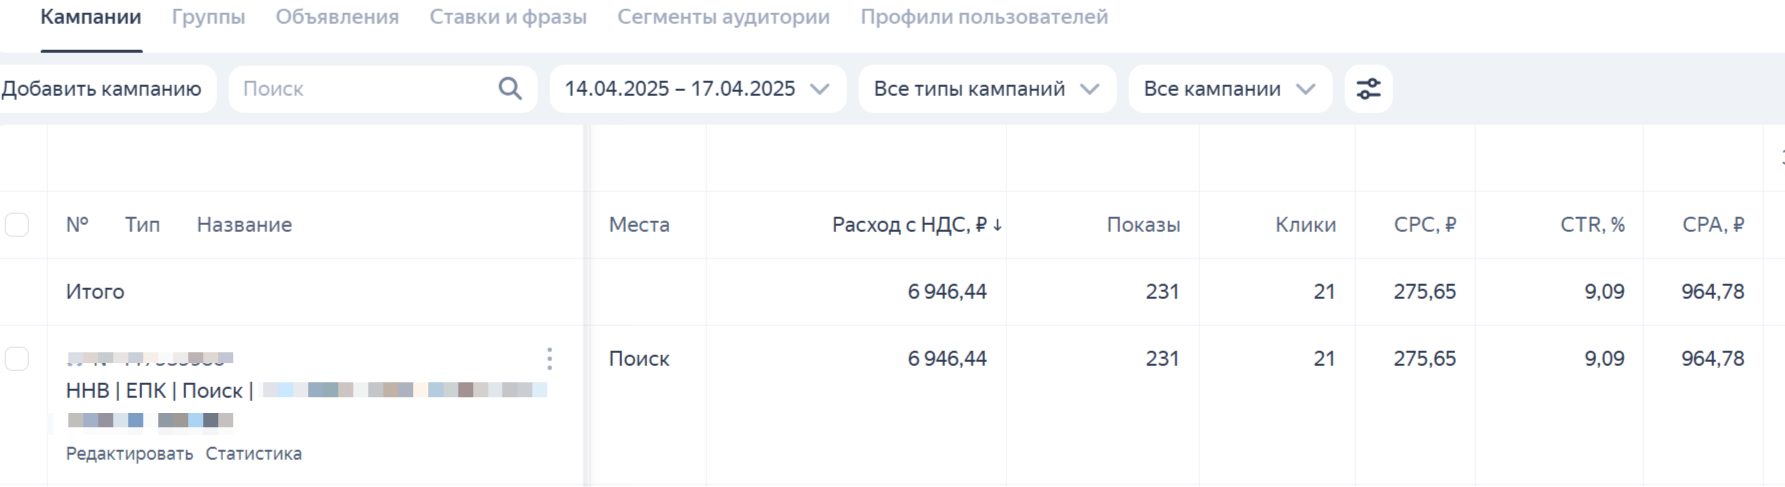Select the Сегменты аудитории tab
The image size is (1785, 487).
(723, 17)
